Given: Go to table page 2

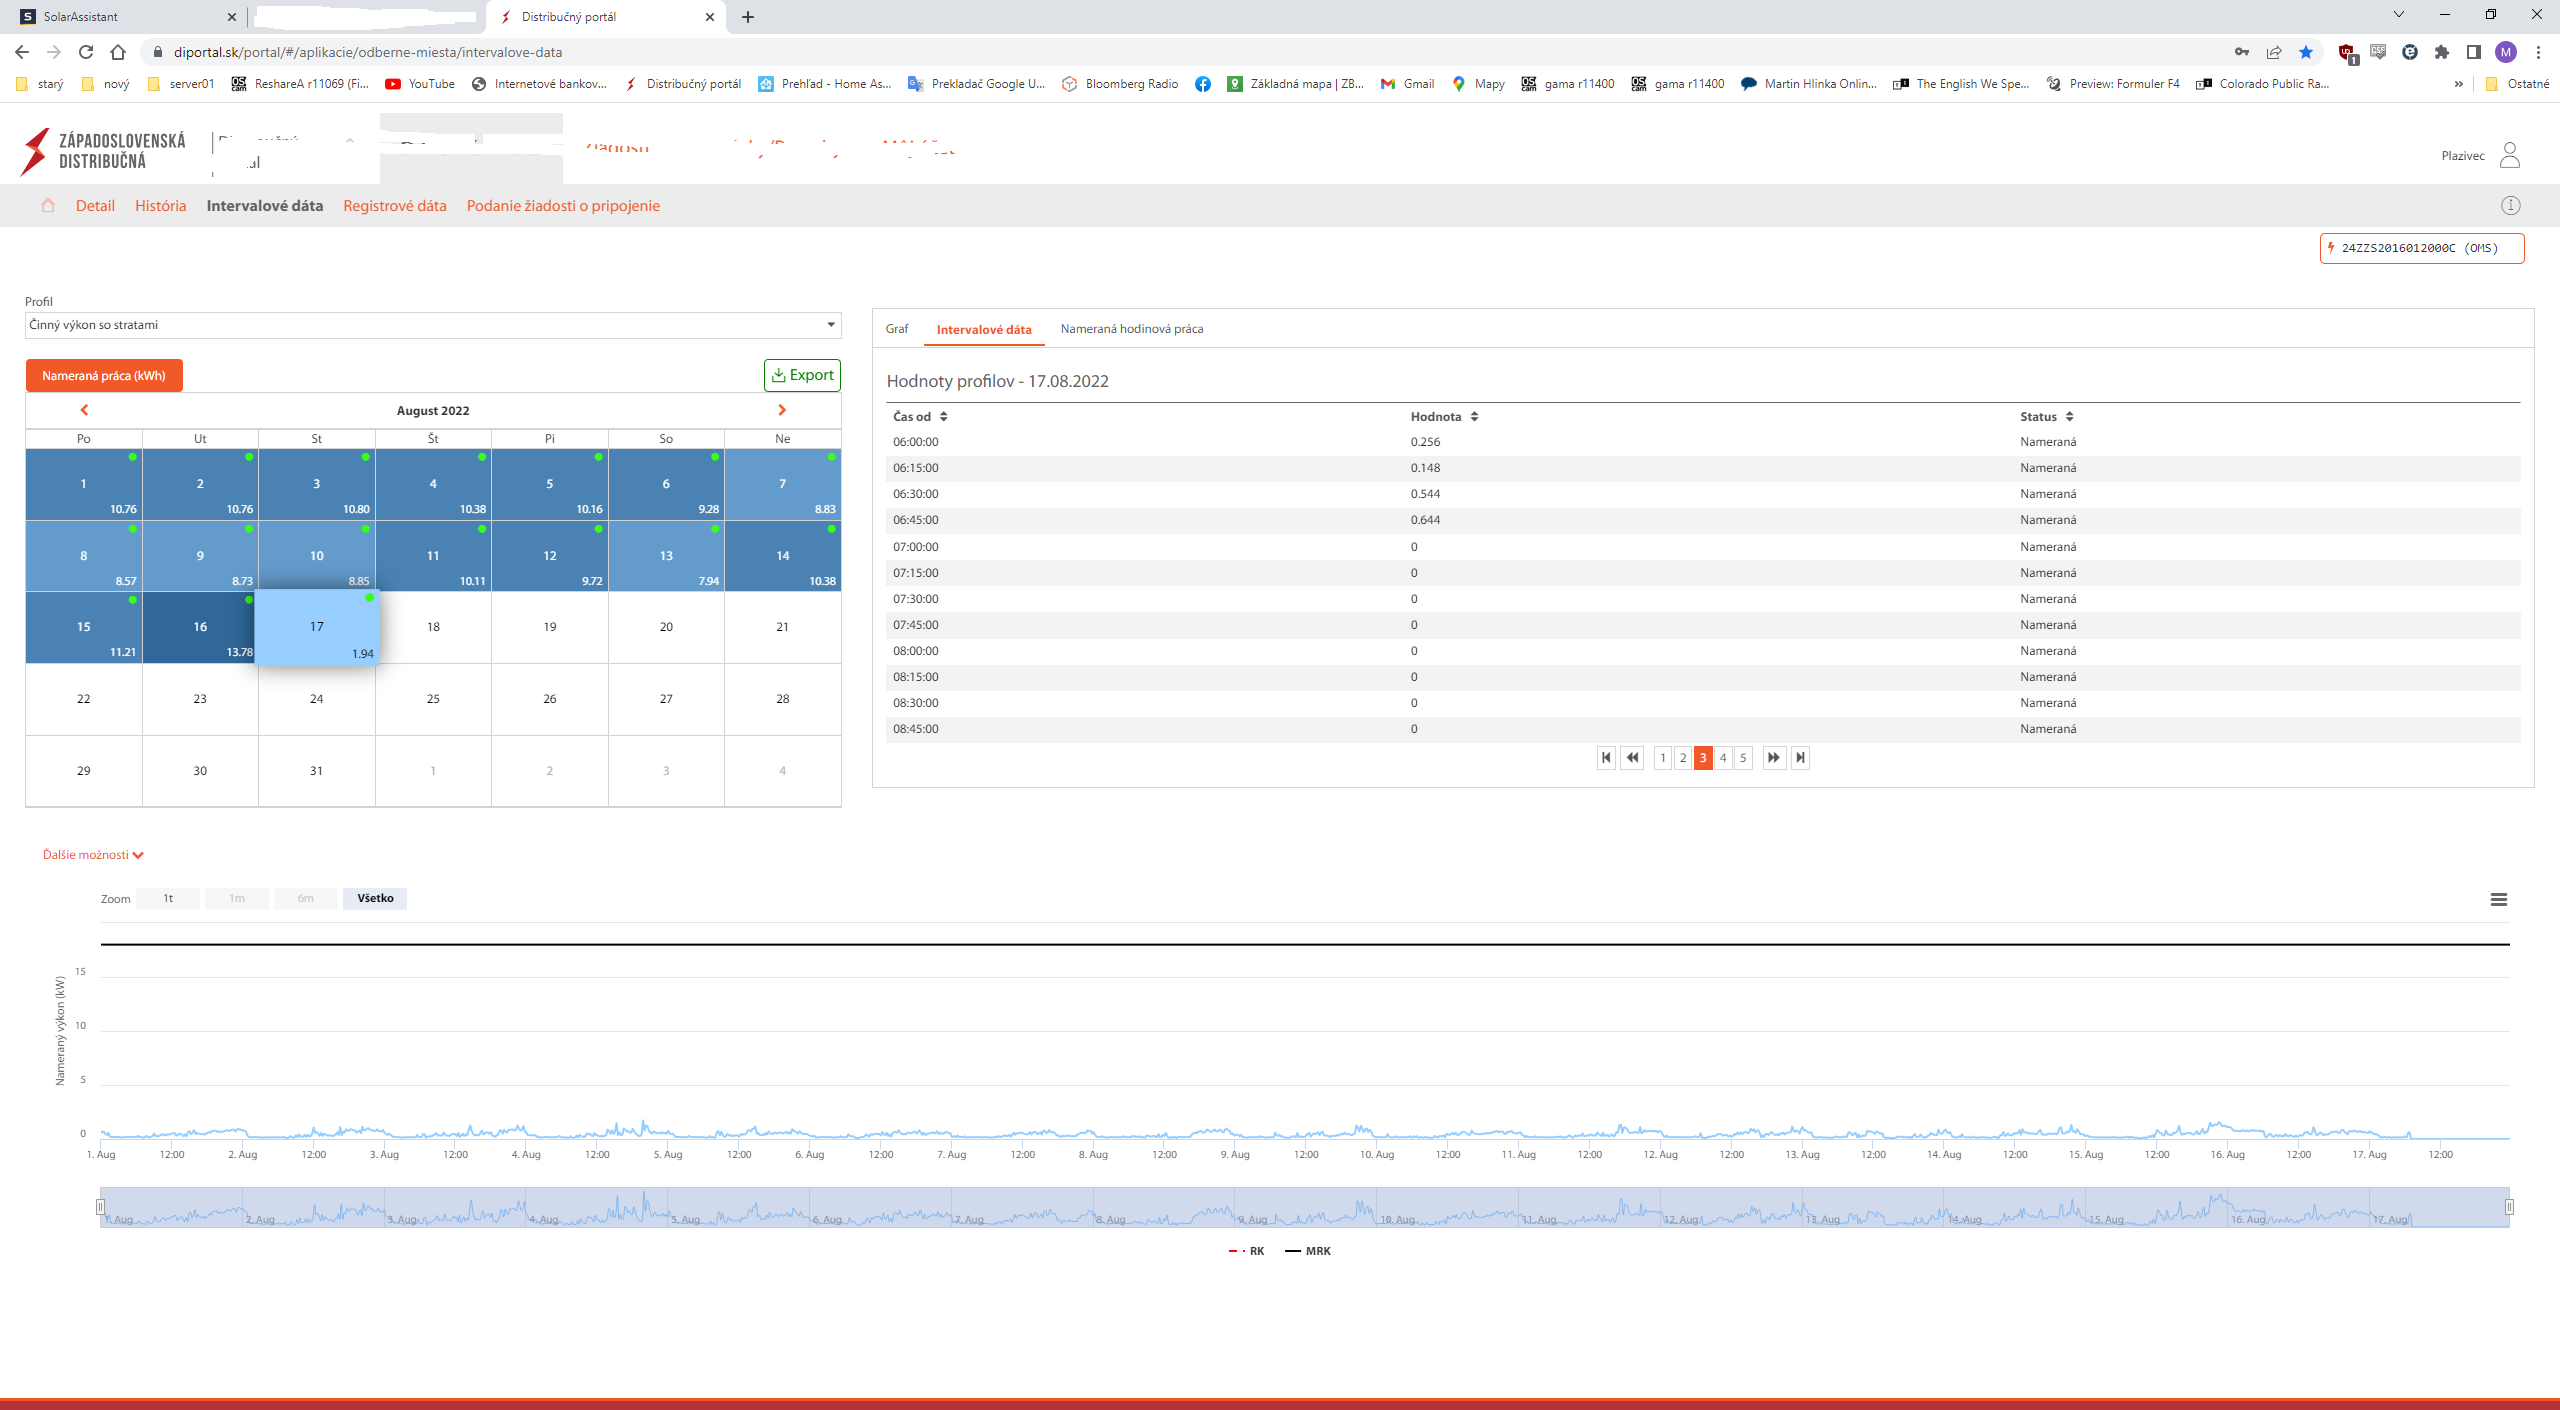Looking at the screenshot, I should [x=1683, y=758].
